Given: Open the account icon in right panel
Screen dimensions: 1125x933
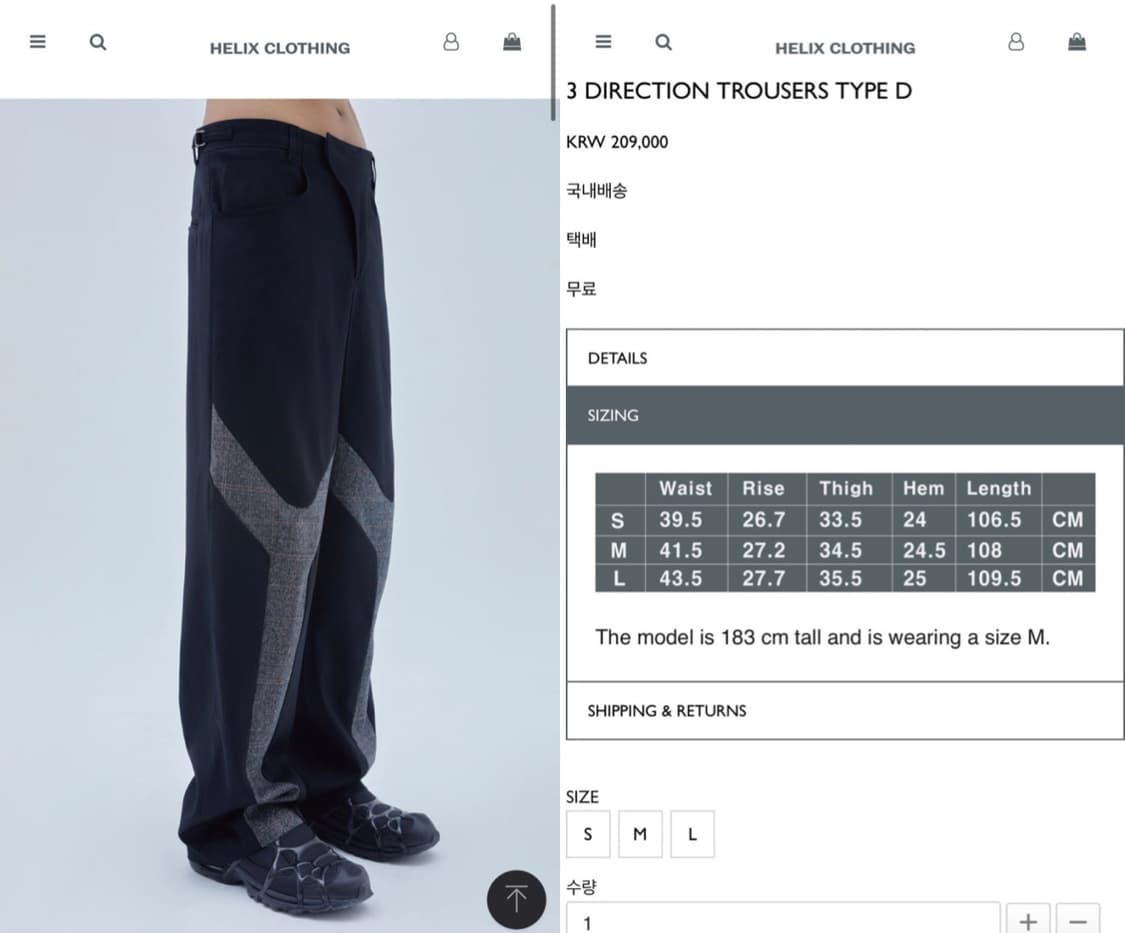Looking at the screenshot, I should tap(1016, 42).
